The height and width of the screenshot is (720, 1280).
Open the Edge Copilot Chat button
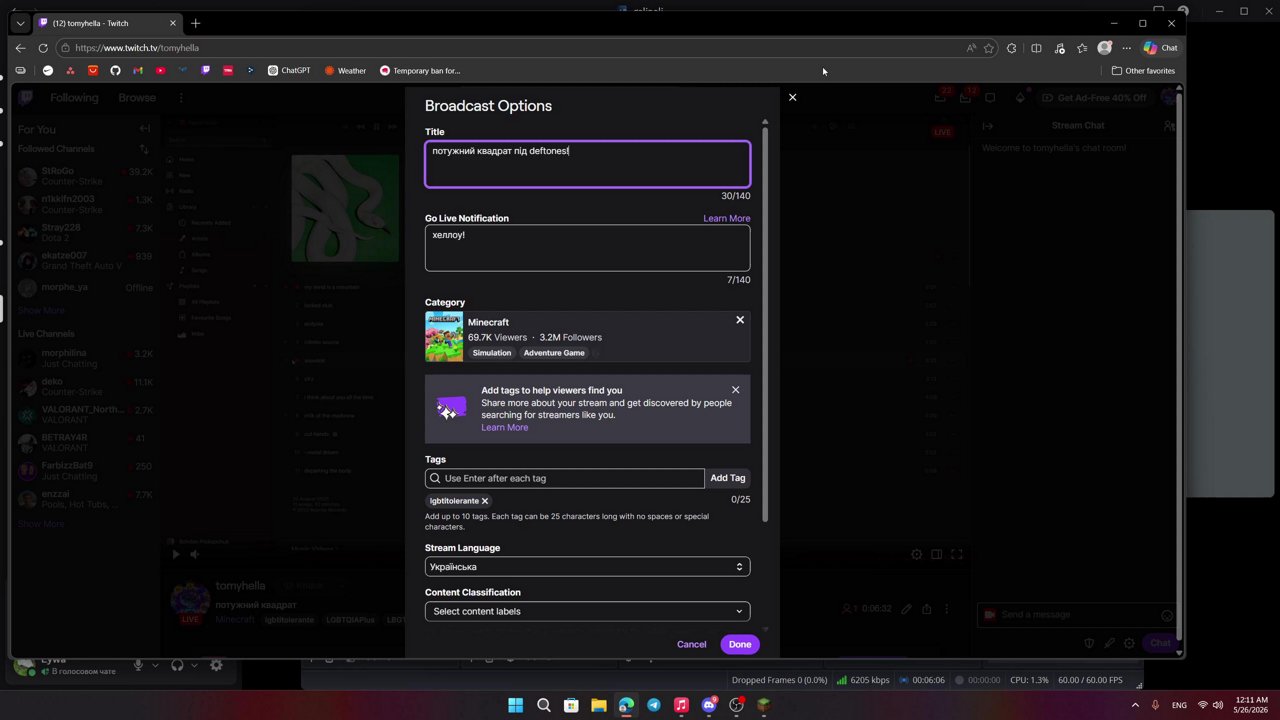(1160, 48)
